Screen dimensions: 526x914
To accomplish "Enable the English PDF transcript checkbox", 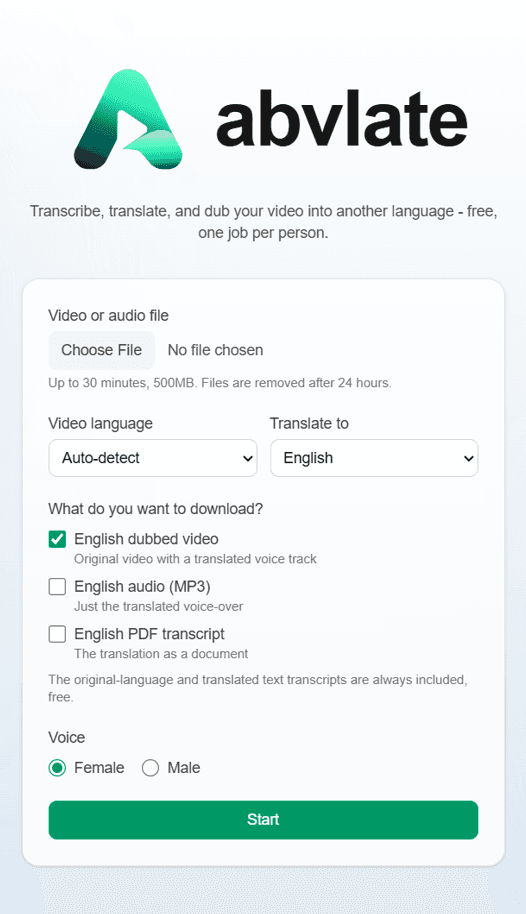I will 57,634.
